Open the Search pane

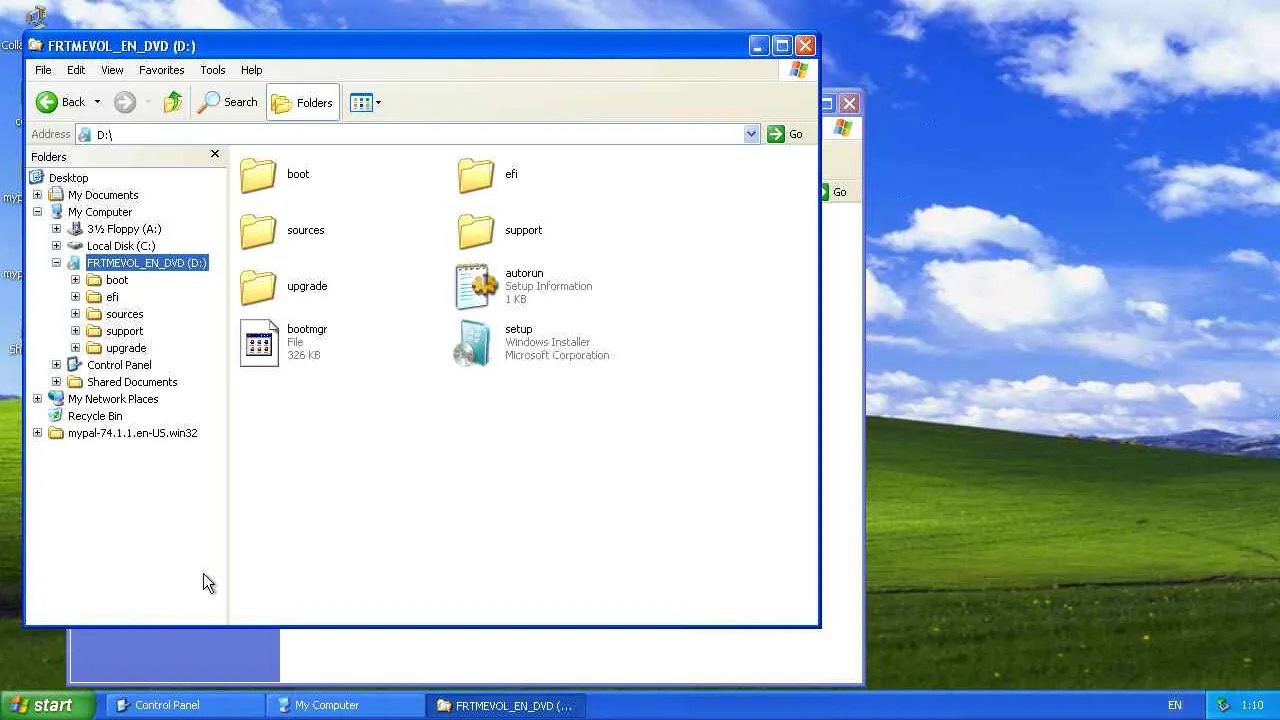click(228, 102)
